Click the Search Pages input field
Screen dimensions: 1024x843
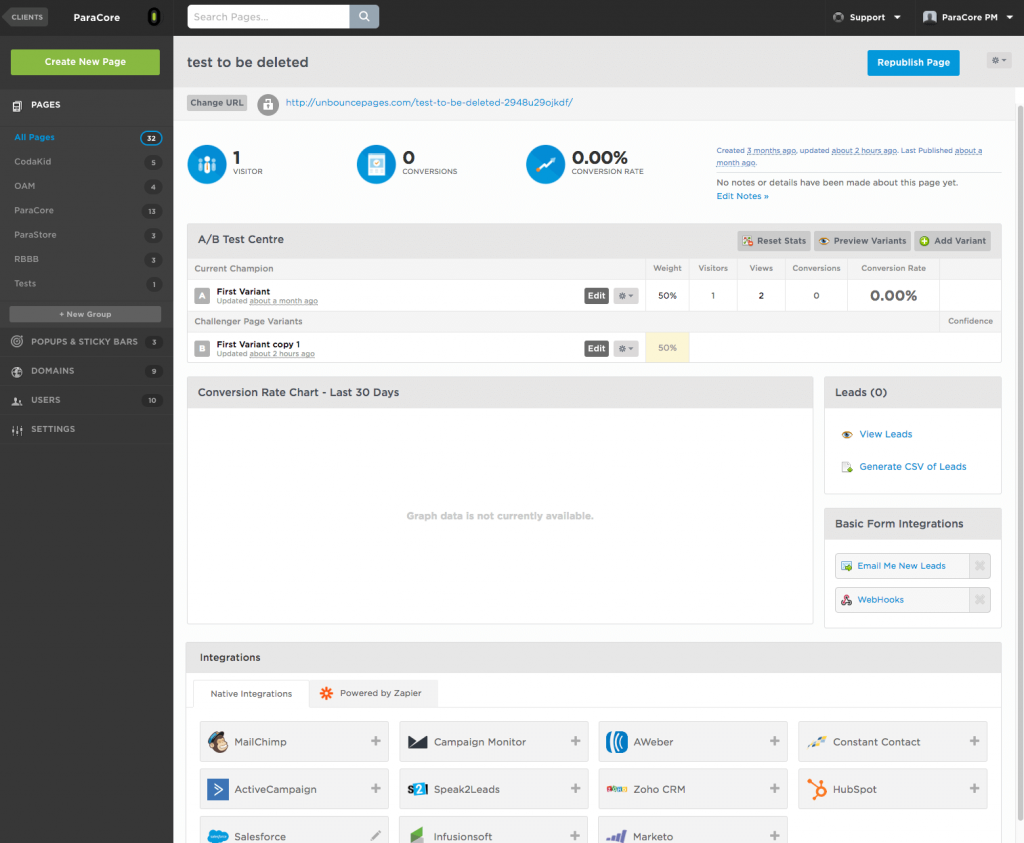pyautogui.click(x=268, y=17)
